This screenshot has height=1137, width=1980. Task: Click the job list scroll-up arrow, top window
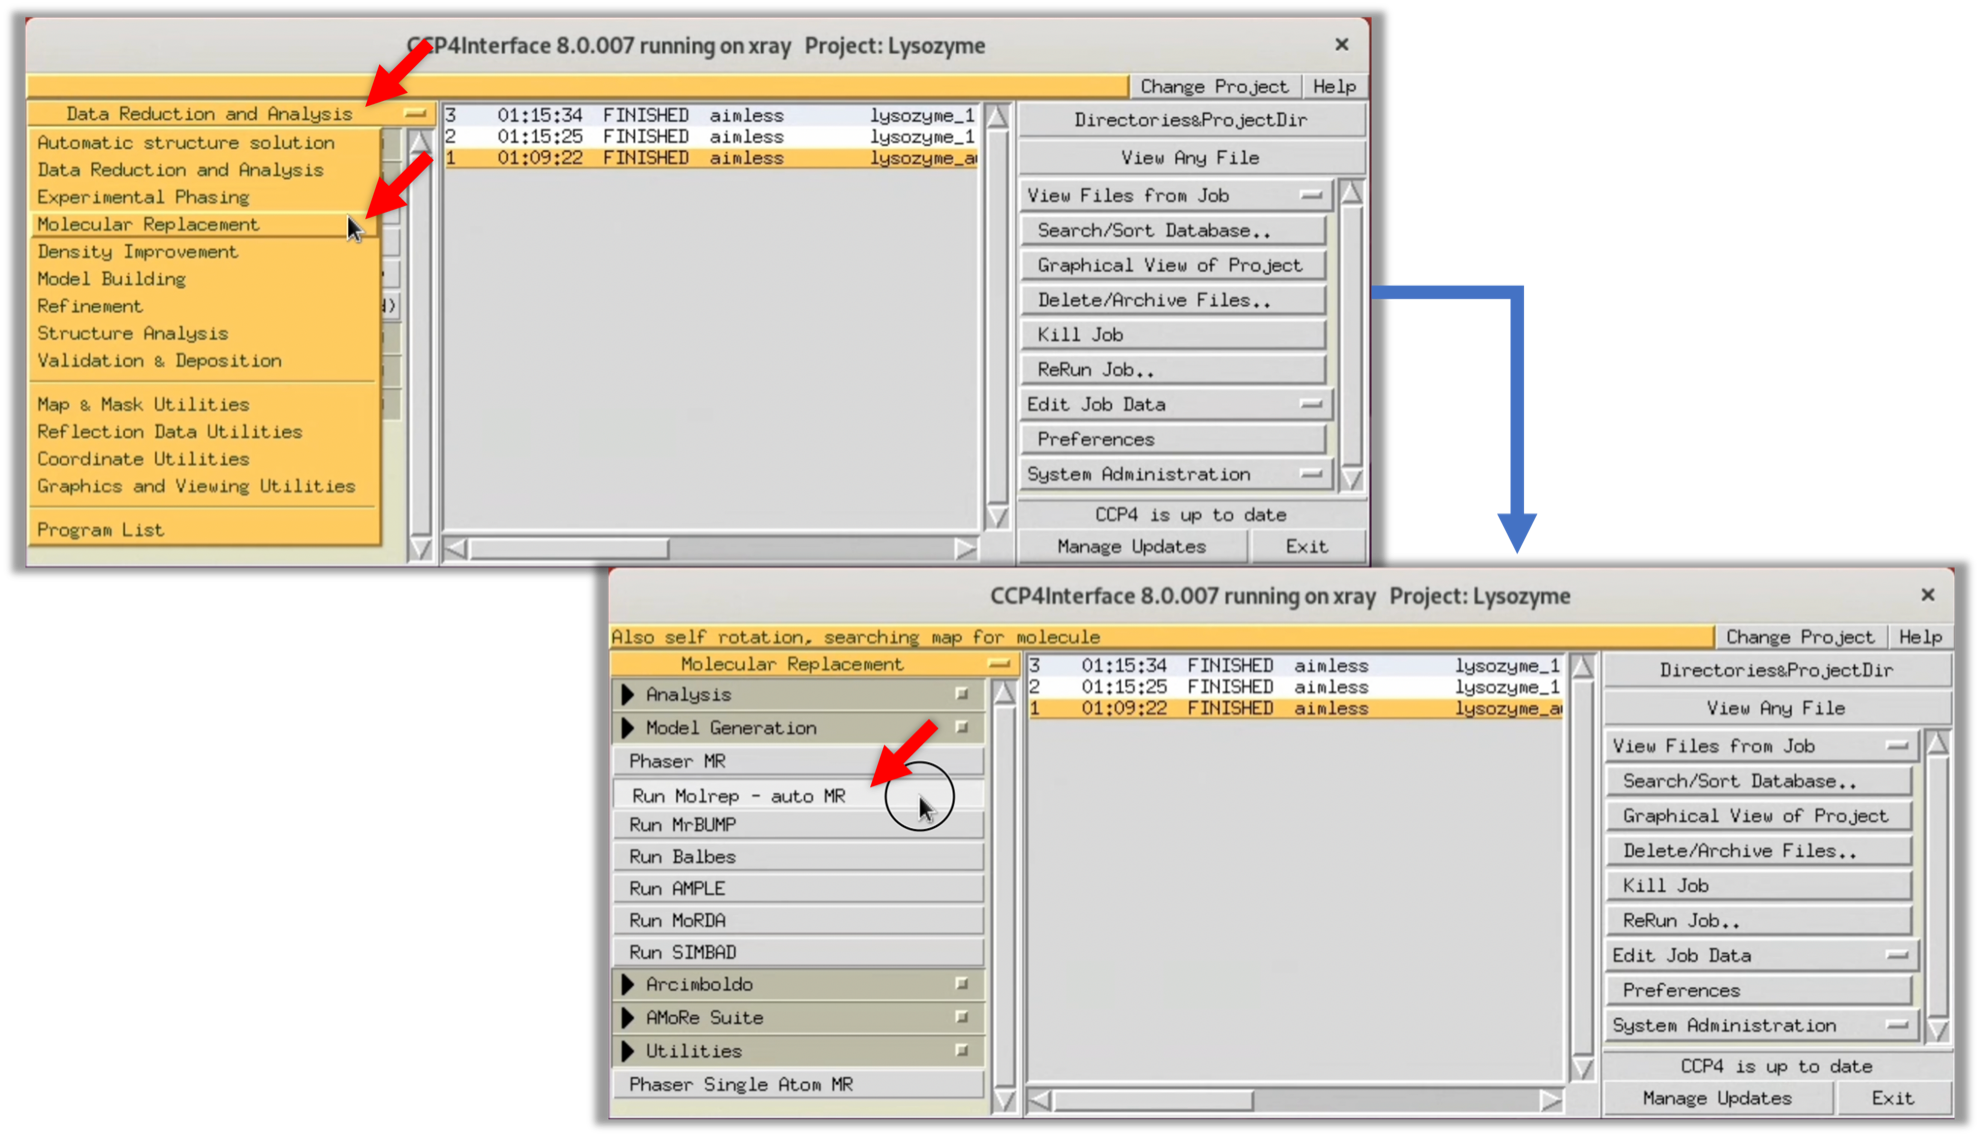point(997,117)
